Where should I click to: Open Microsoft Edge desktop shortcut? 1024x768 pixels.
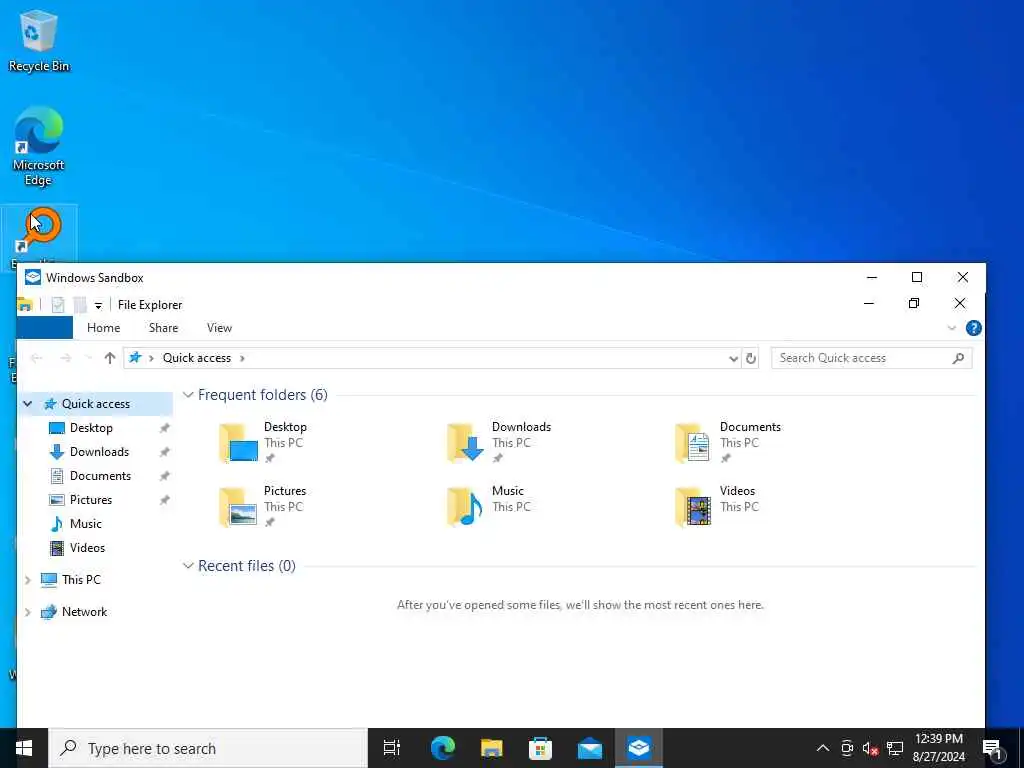[x=38, y=146]
